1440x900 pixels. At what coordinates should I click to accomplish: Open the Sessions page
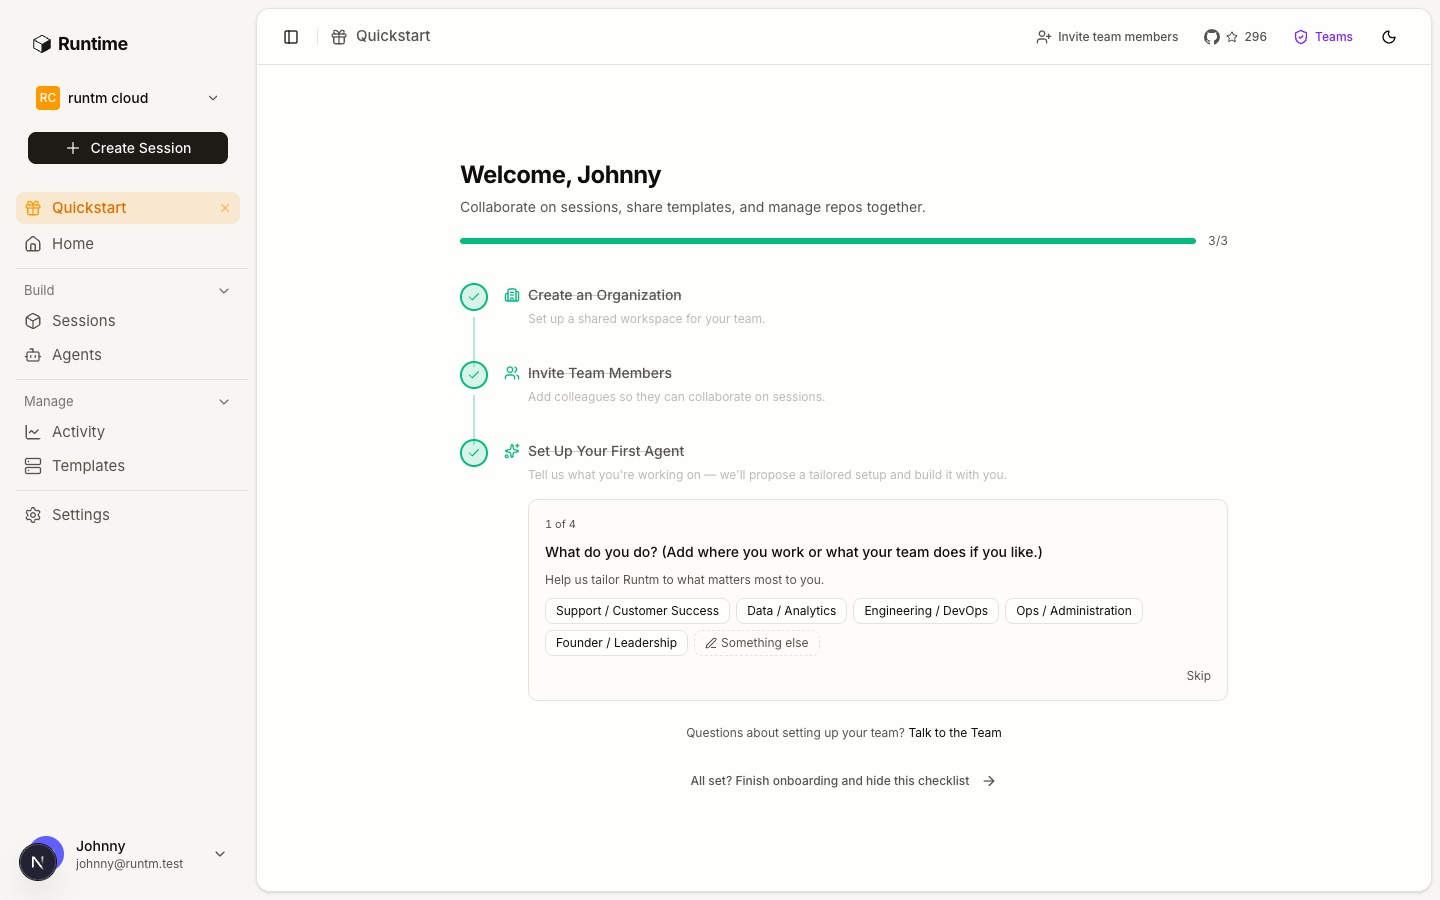pyautogui.click(x=128, y=321)
